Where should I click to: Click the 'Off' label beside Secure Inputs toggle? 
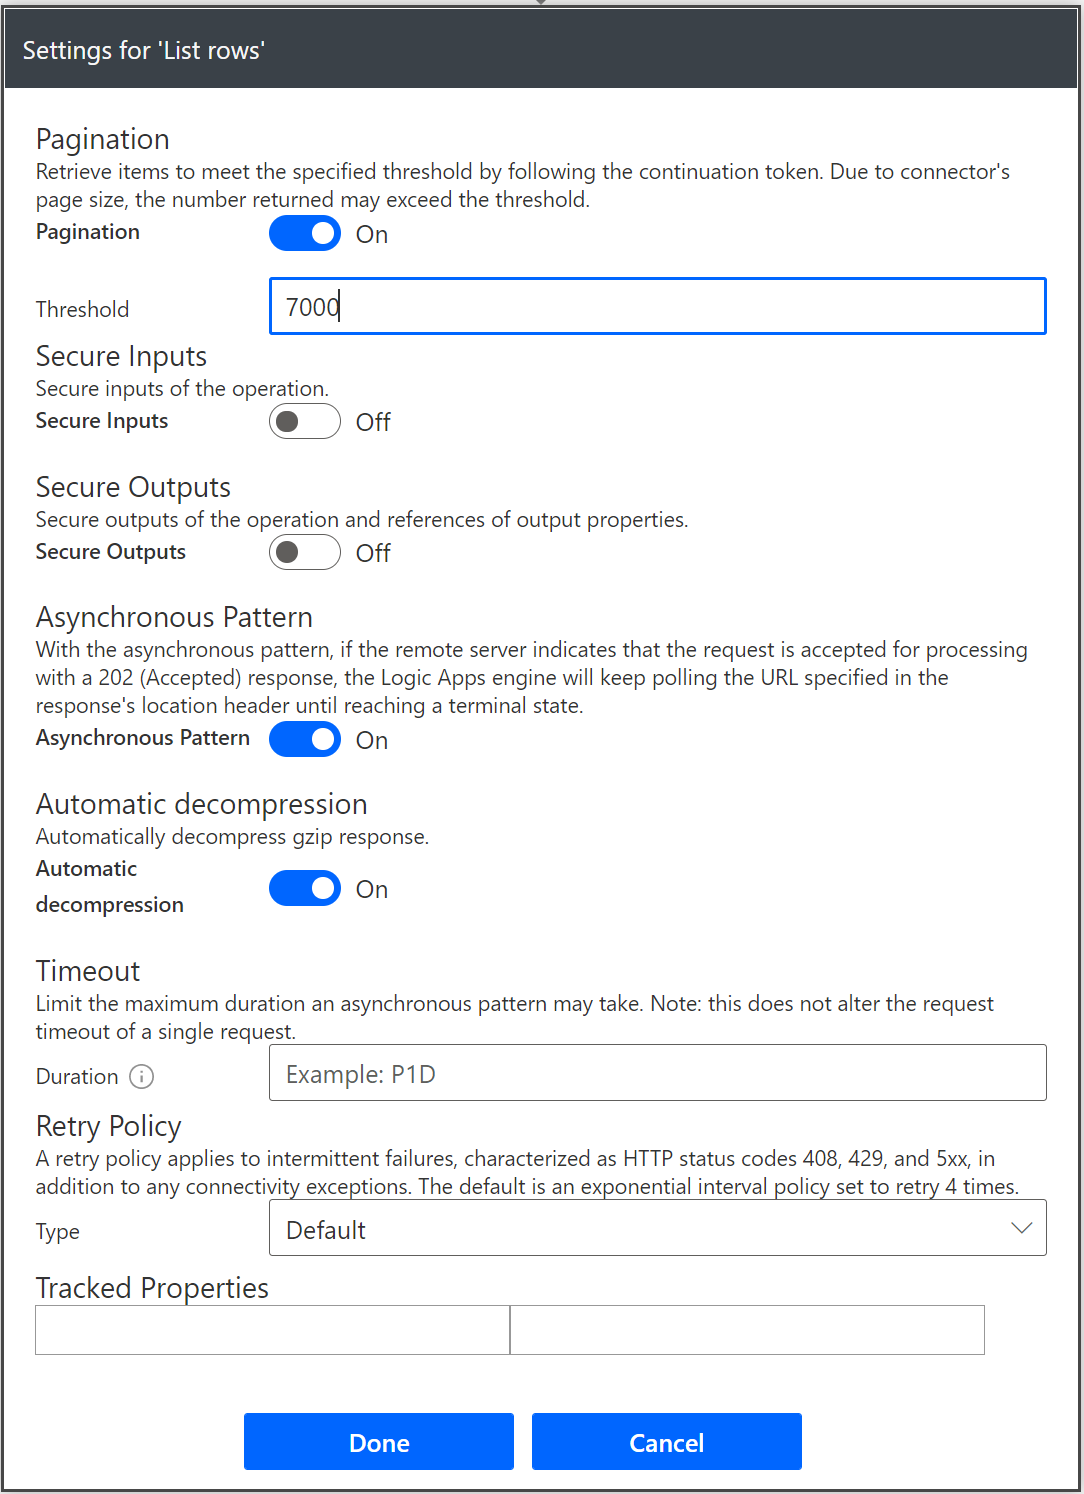coord(373,423)
